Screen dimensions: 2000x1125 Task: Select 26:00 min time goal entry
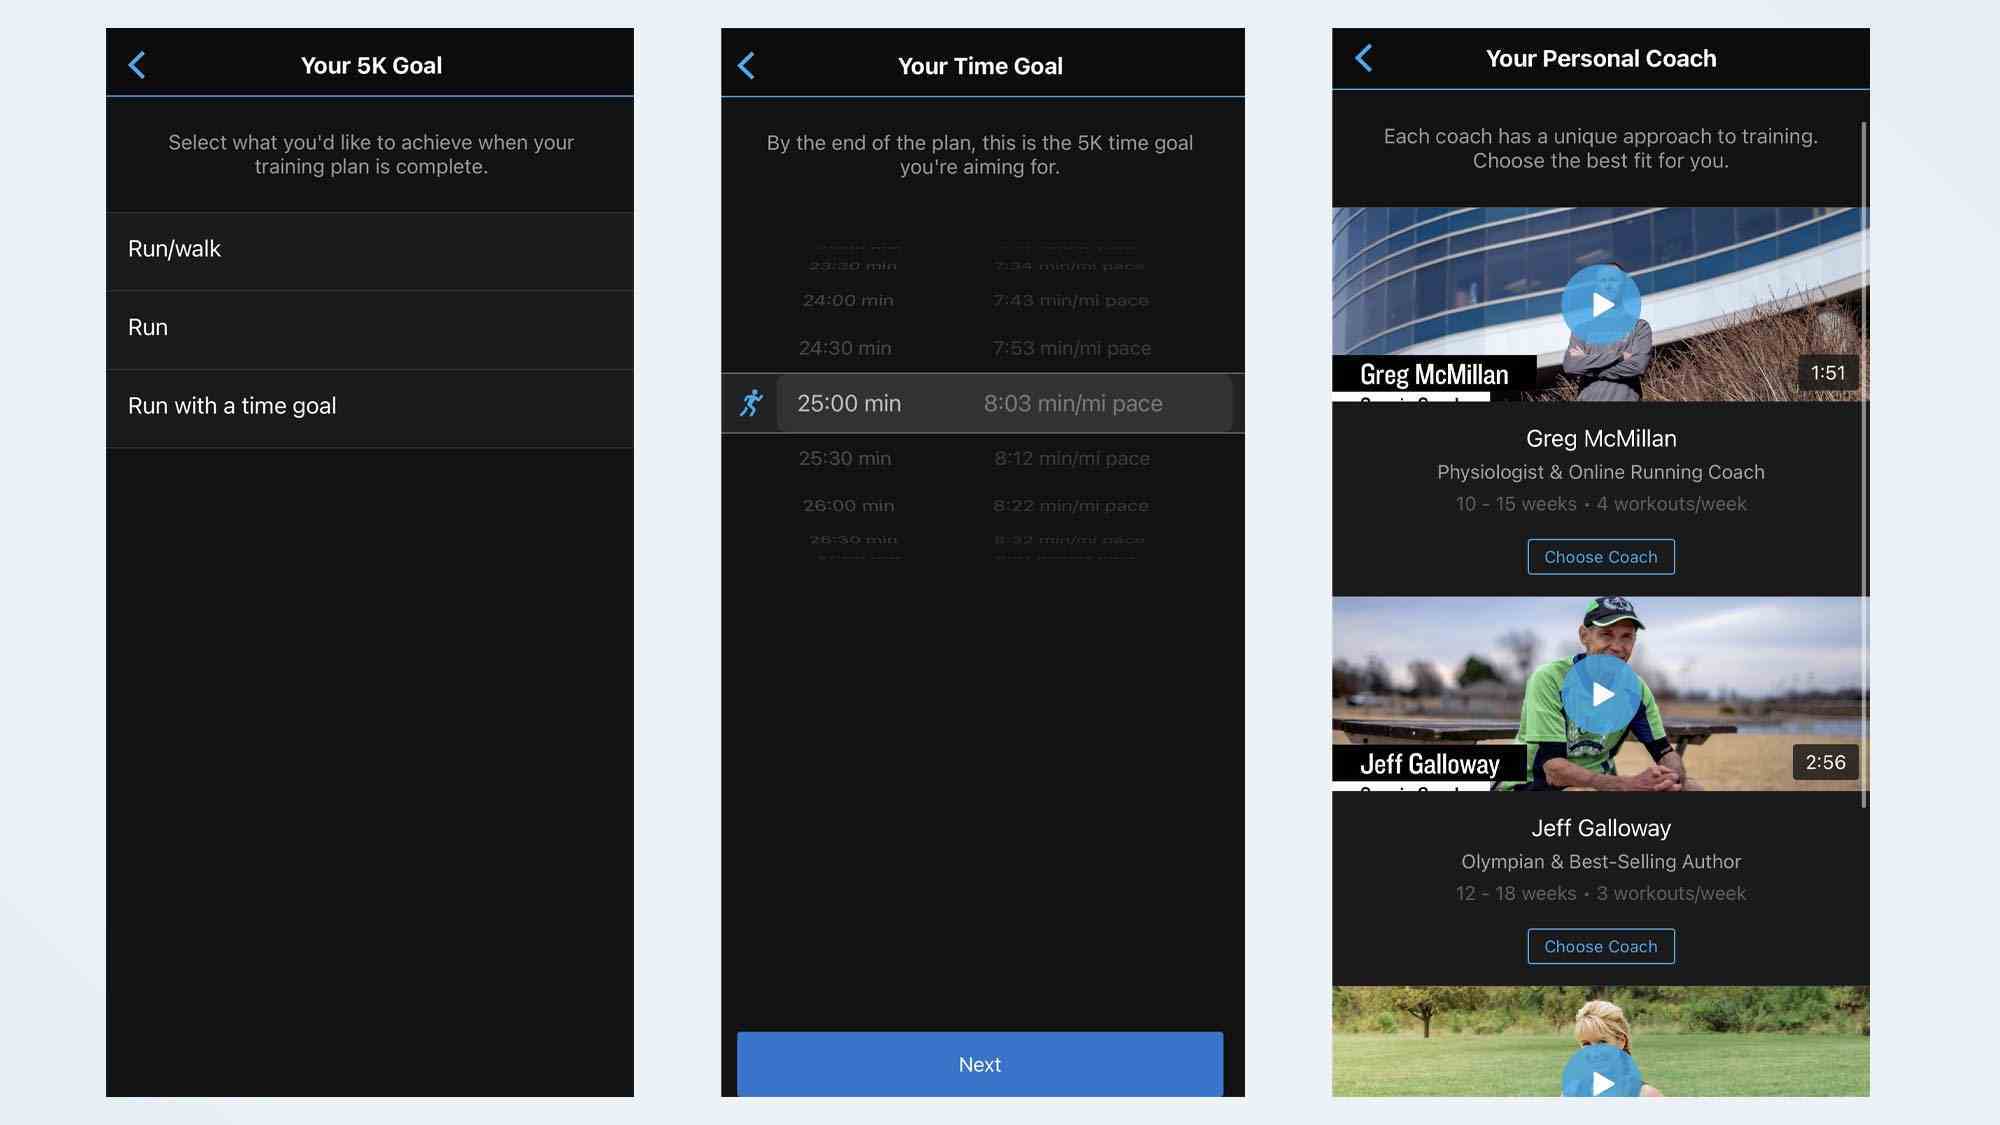coord(979,505)
